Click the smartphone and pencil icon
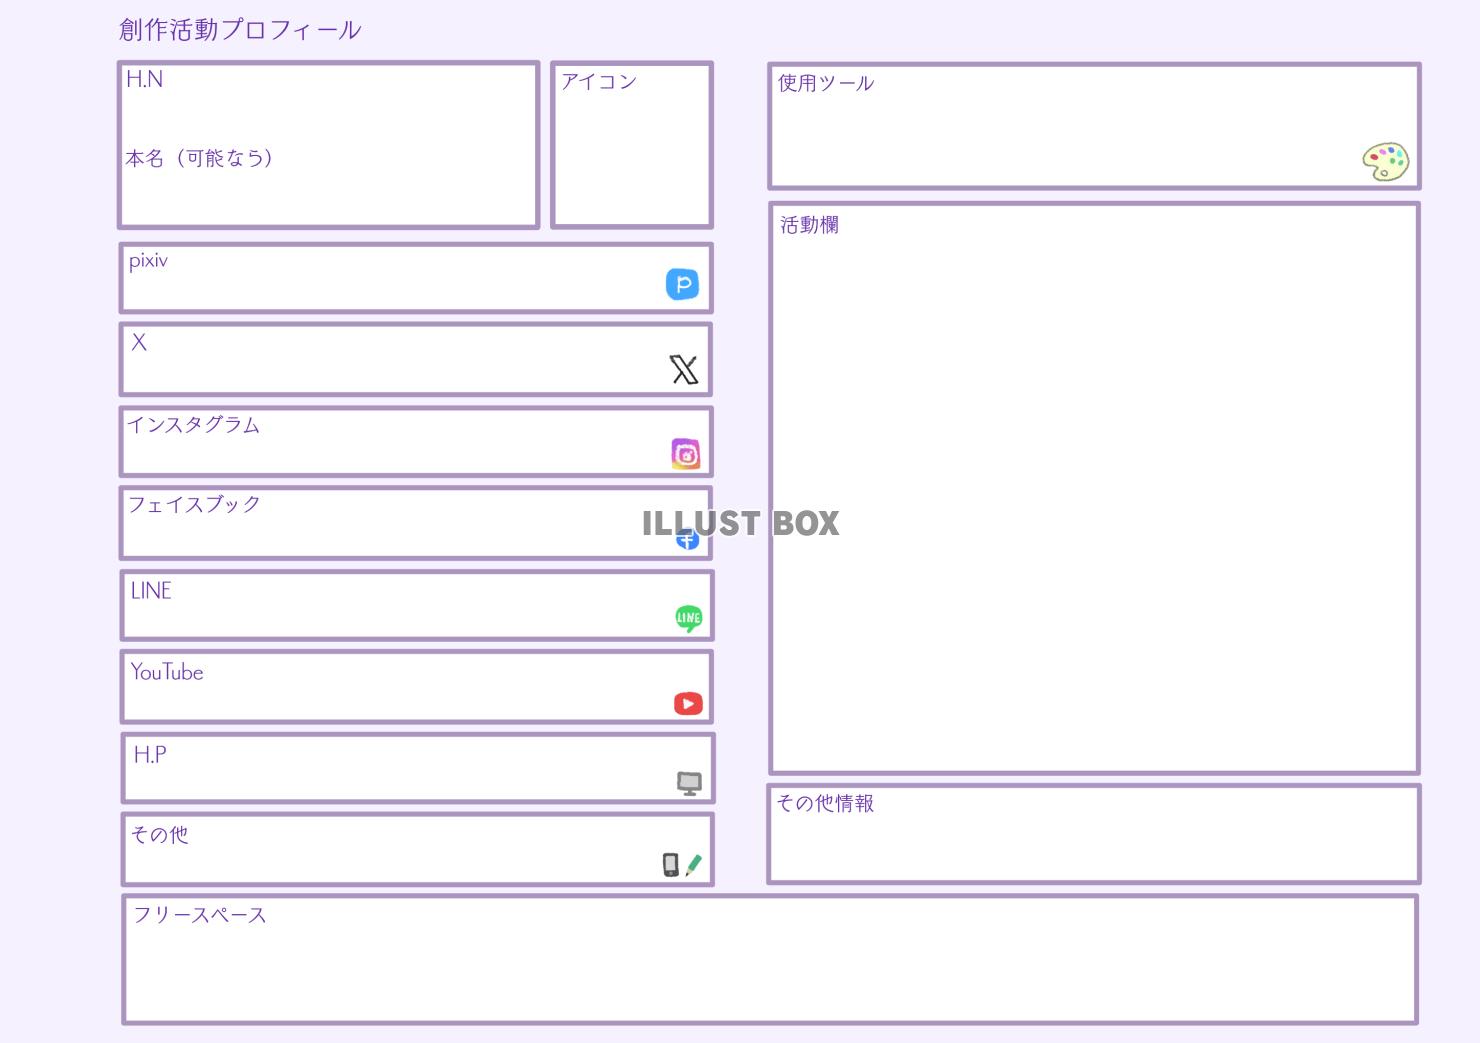 [x=682, y=865]
